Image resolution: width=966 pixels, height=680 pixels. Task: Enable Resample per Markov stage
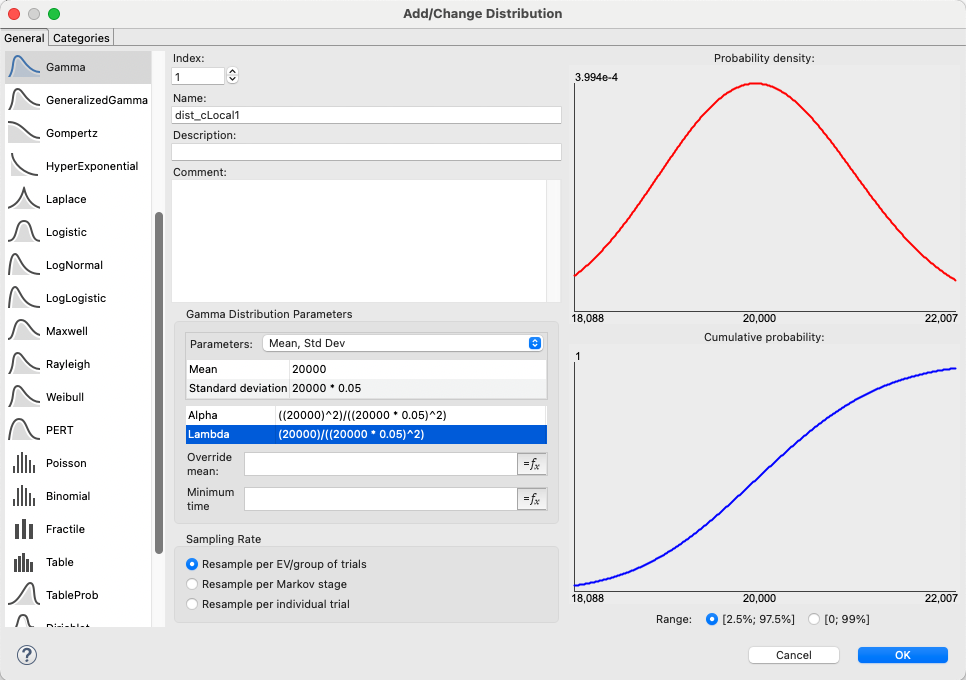193,584
